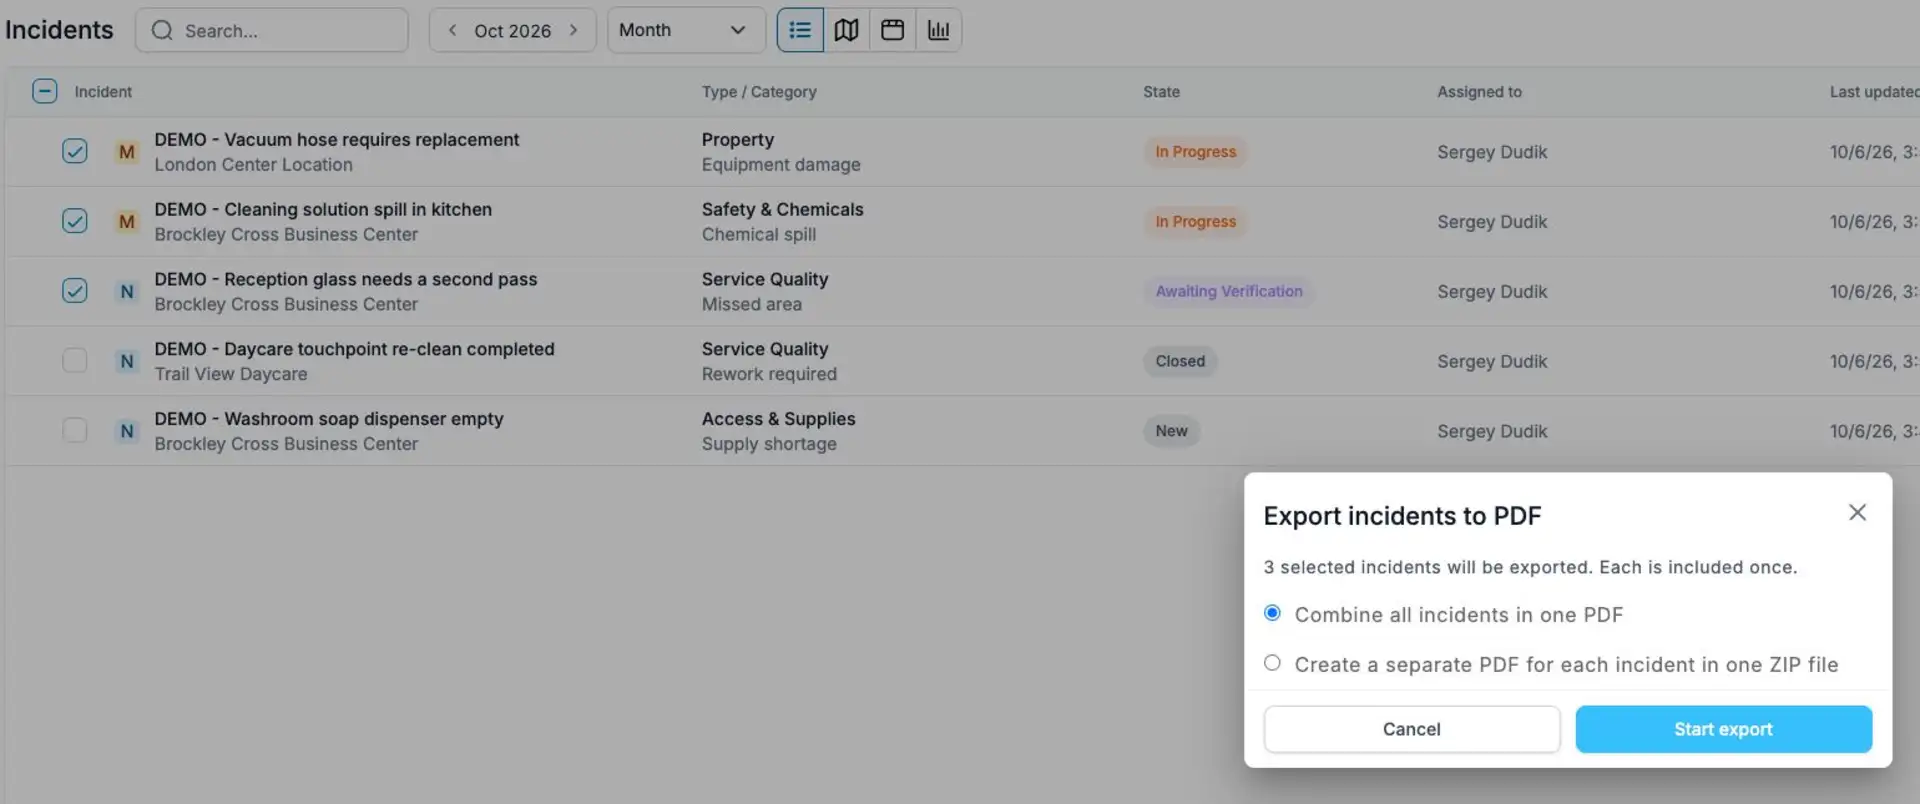Screen dimensions: 1920x804
Task: Click the New state badge
Action: 1172,431
